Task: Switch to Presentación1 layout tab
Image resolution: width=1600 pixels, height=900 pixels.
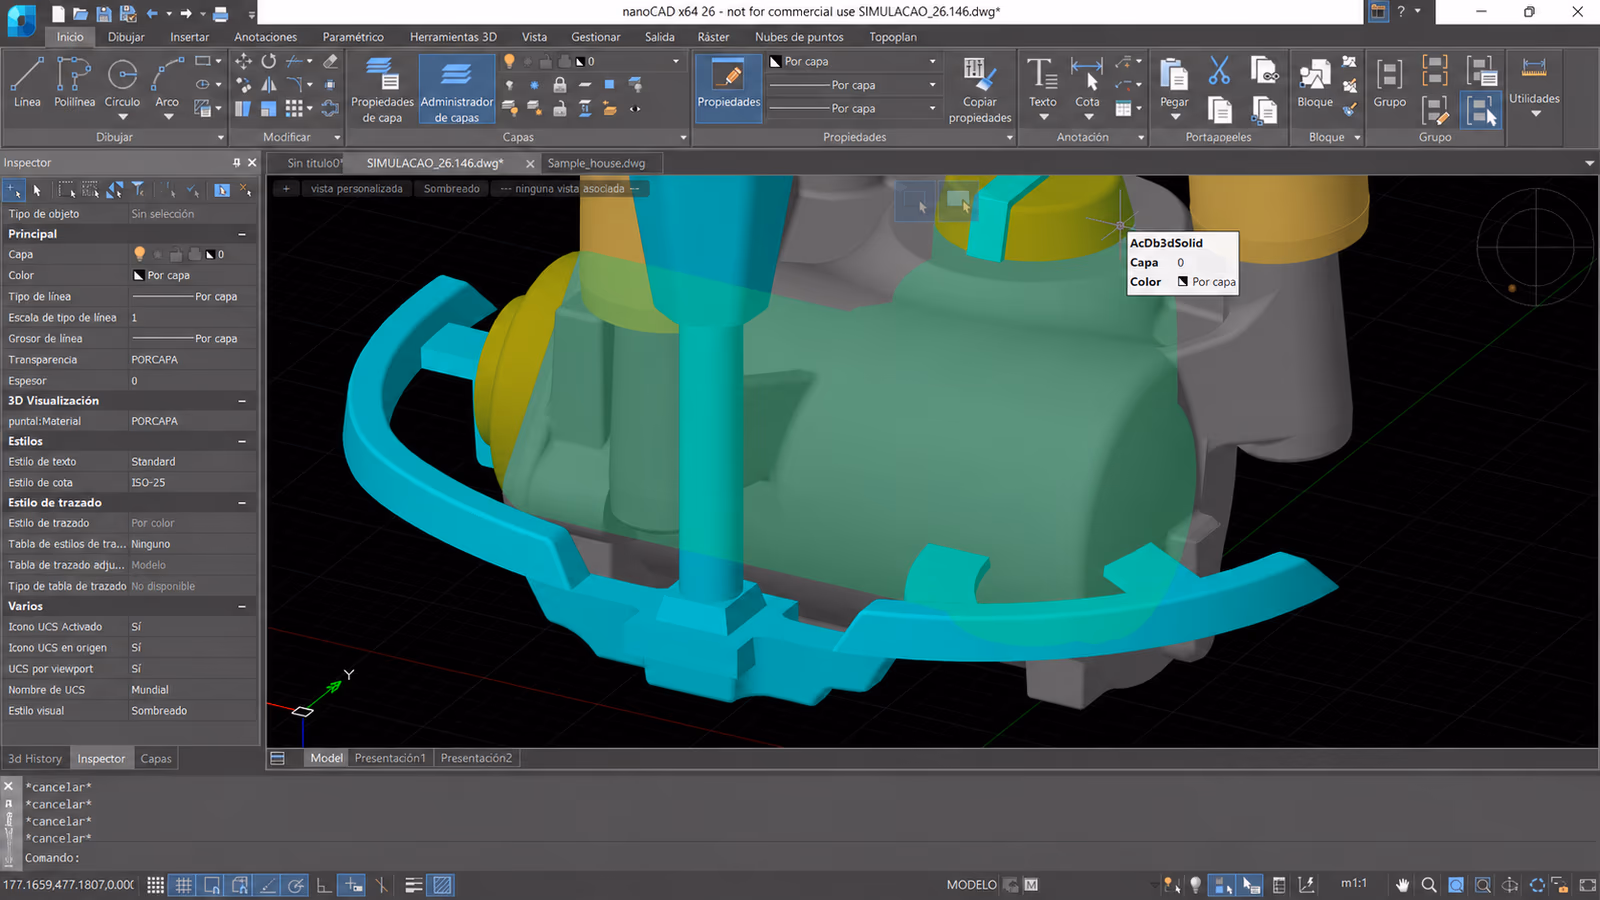Action: click(390, 758)
